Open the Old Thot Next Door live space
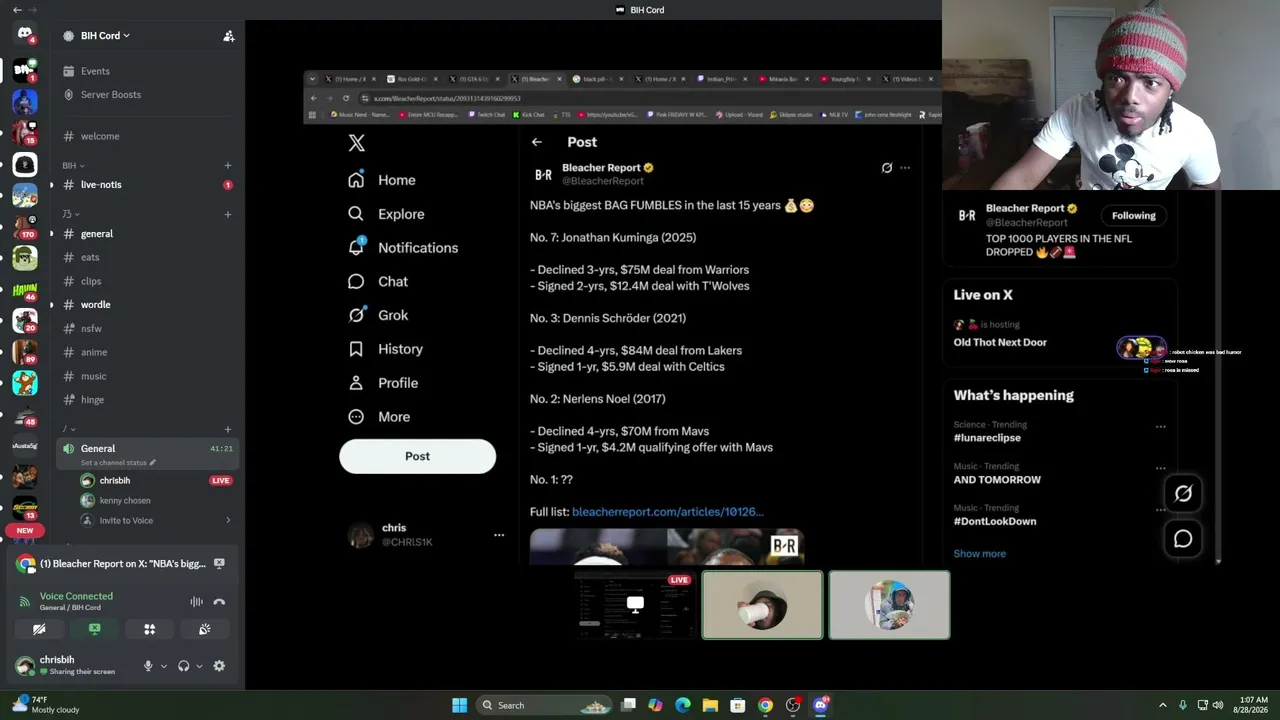The width and height of the screenshot is (1280, 720). 1000,343
